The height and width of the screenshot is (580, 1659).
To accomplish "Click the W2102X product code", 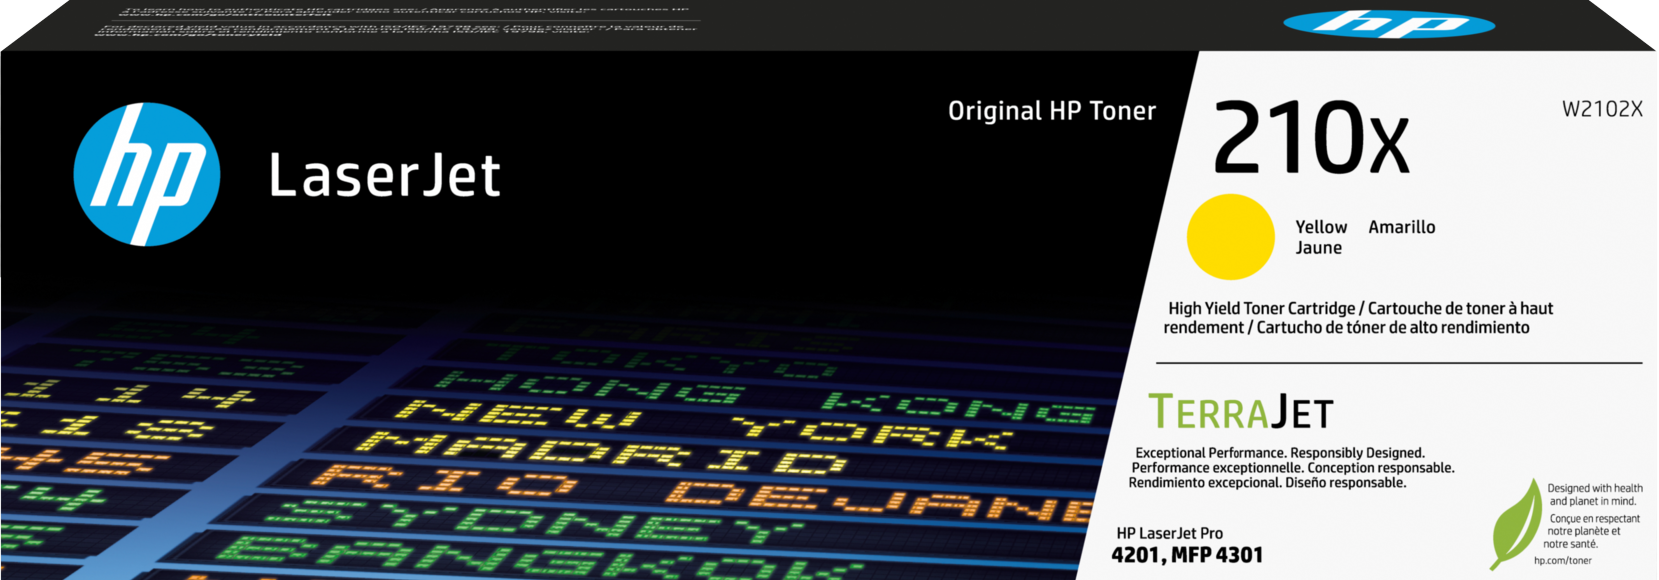I will click(1602, 109).
